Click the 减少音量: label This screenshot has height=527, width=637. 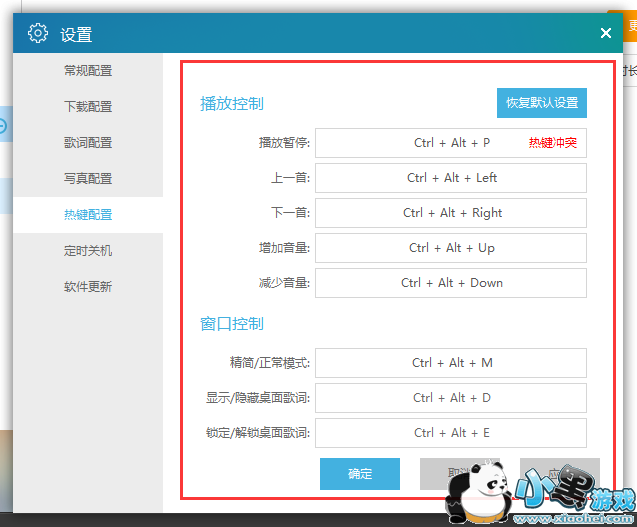[284, 282]
